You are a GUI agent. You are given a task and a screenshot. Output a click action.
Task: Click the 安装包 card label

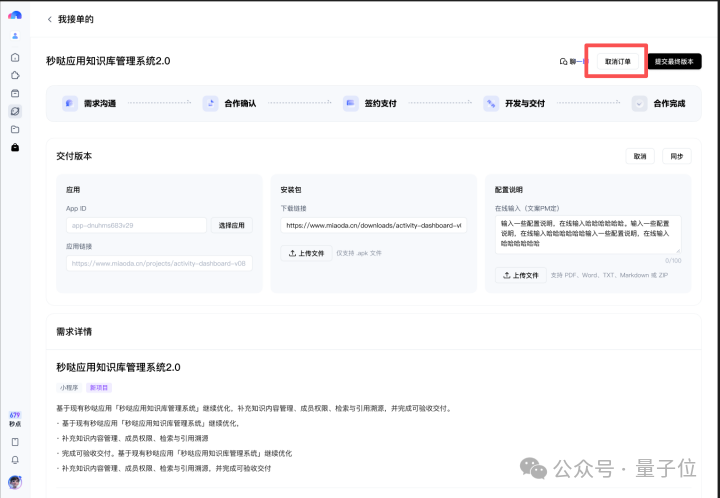(x=291, y=190)
